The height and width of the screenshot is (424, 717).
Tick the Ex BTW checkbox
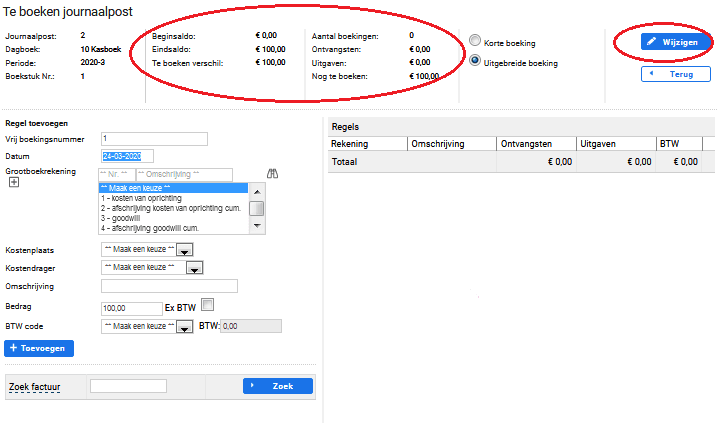(x=208, y=305)
